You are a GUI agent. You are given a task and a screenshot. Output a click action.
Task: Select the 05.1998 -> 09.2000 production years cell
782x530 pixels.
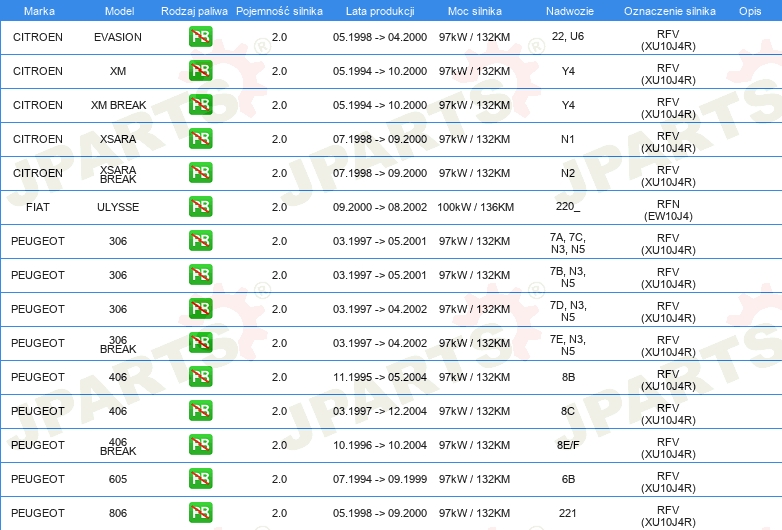tap(380, 513)
